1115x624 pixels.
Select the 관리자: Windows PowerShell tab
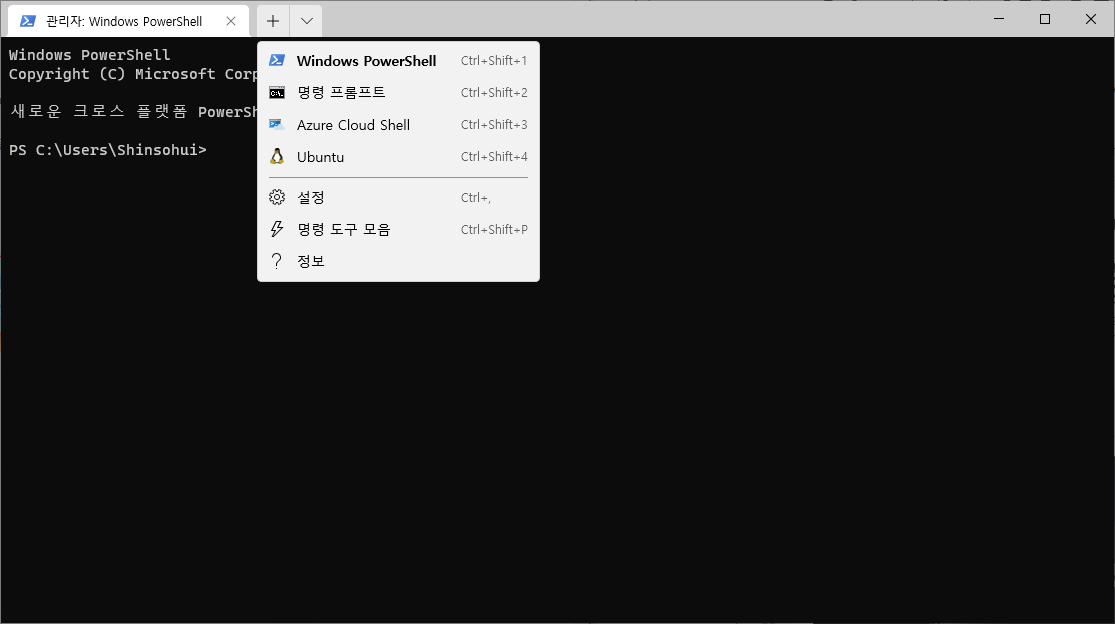click(129, 21)
